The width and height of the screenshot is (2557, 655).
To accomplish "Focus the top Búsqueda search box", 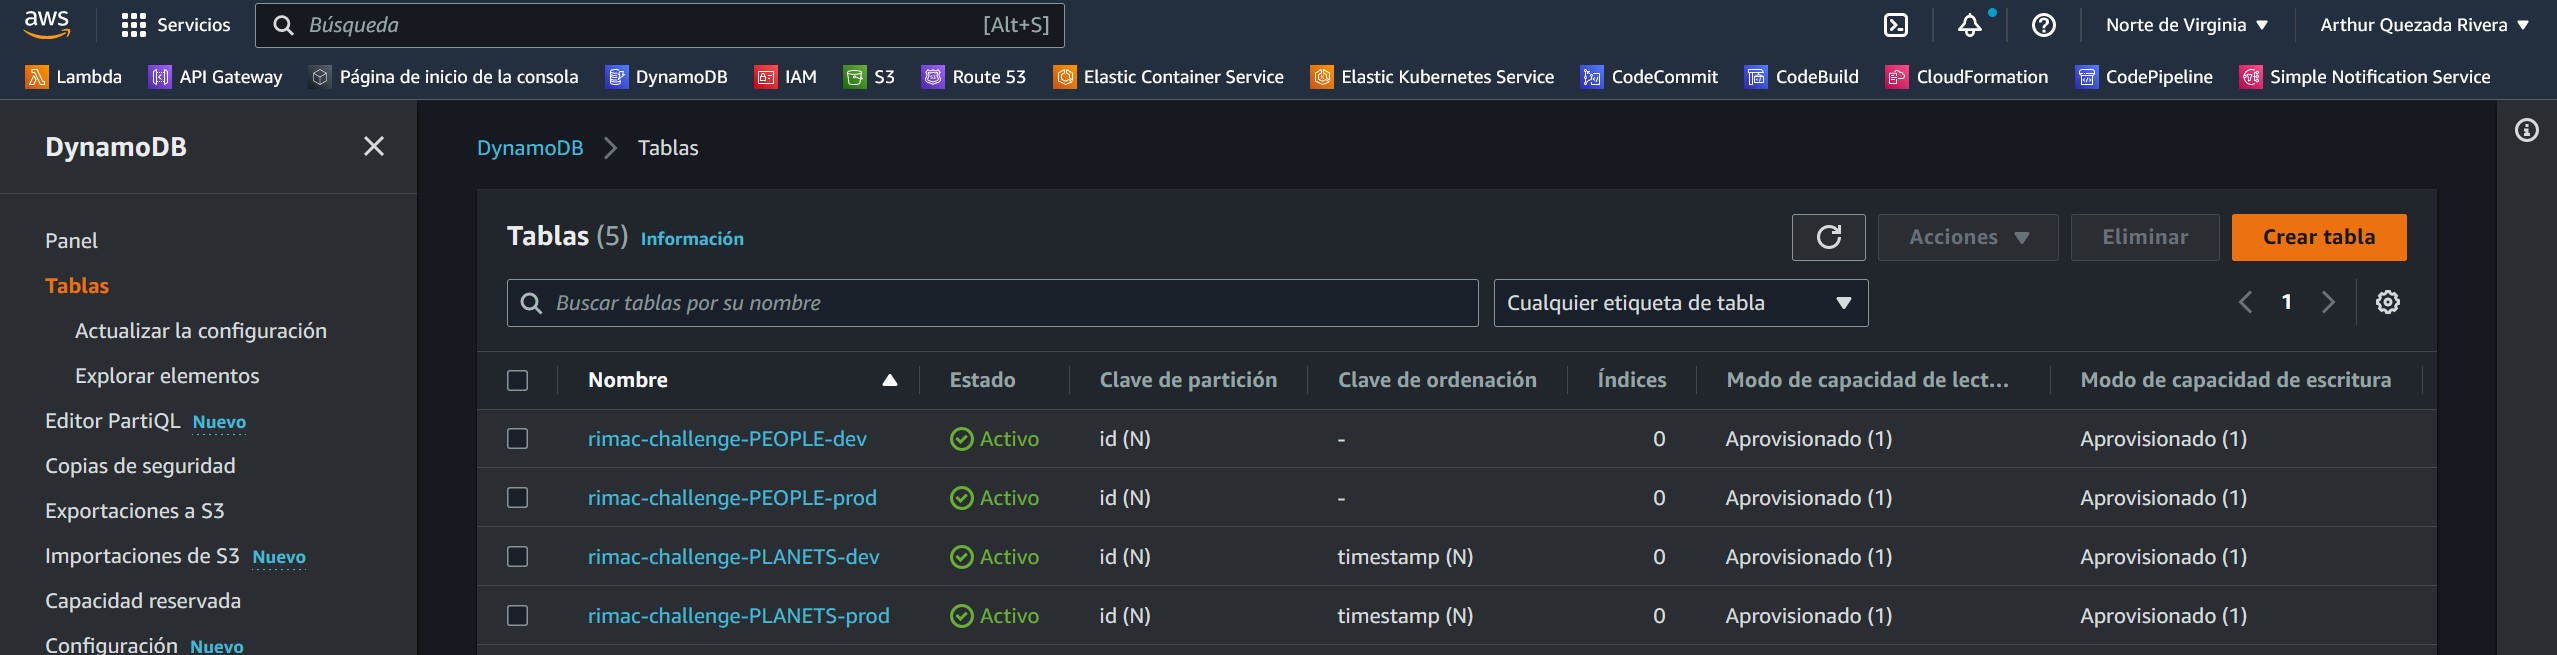I will coord(659,25).
